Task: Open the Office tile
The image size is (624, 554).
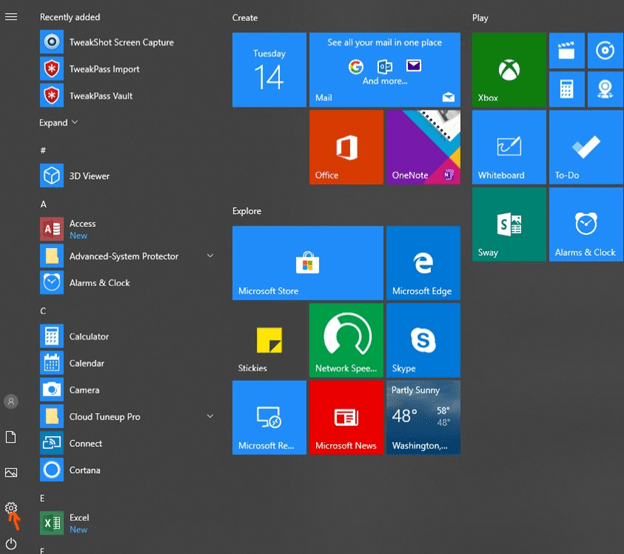Action: point(346,147)
